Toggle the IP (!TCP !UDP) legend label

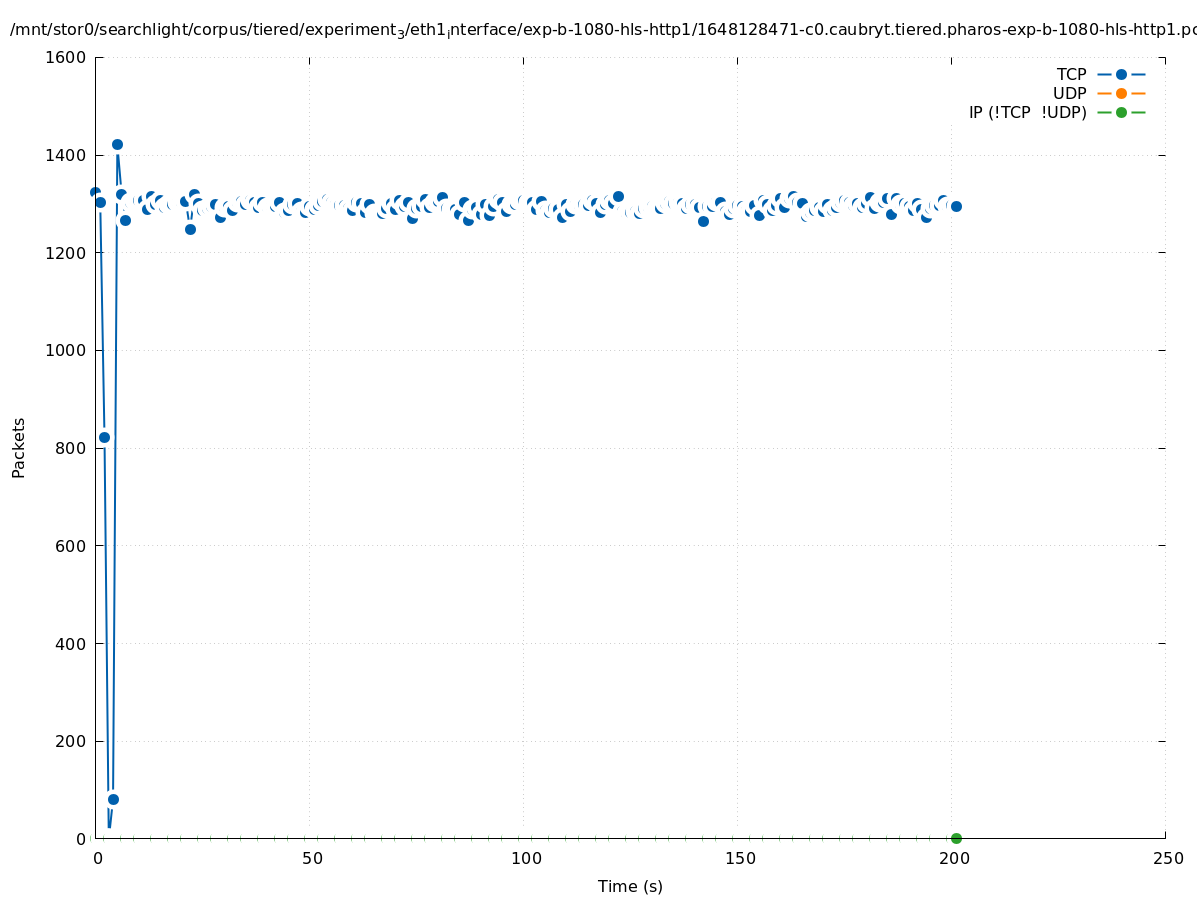(1027, 112)
